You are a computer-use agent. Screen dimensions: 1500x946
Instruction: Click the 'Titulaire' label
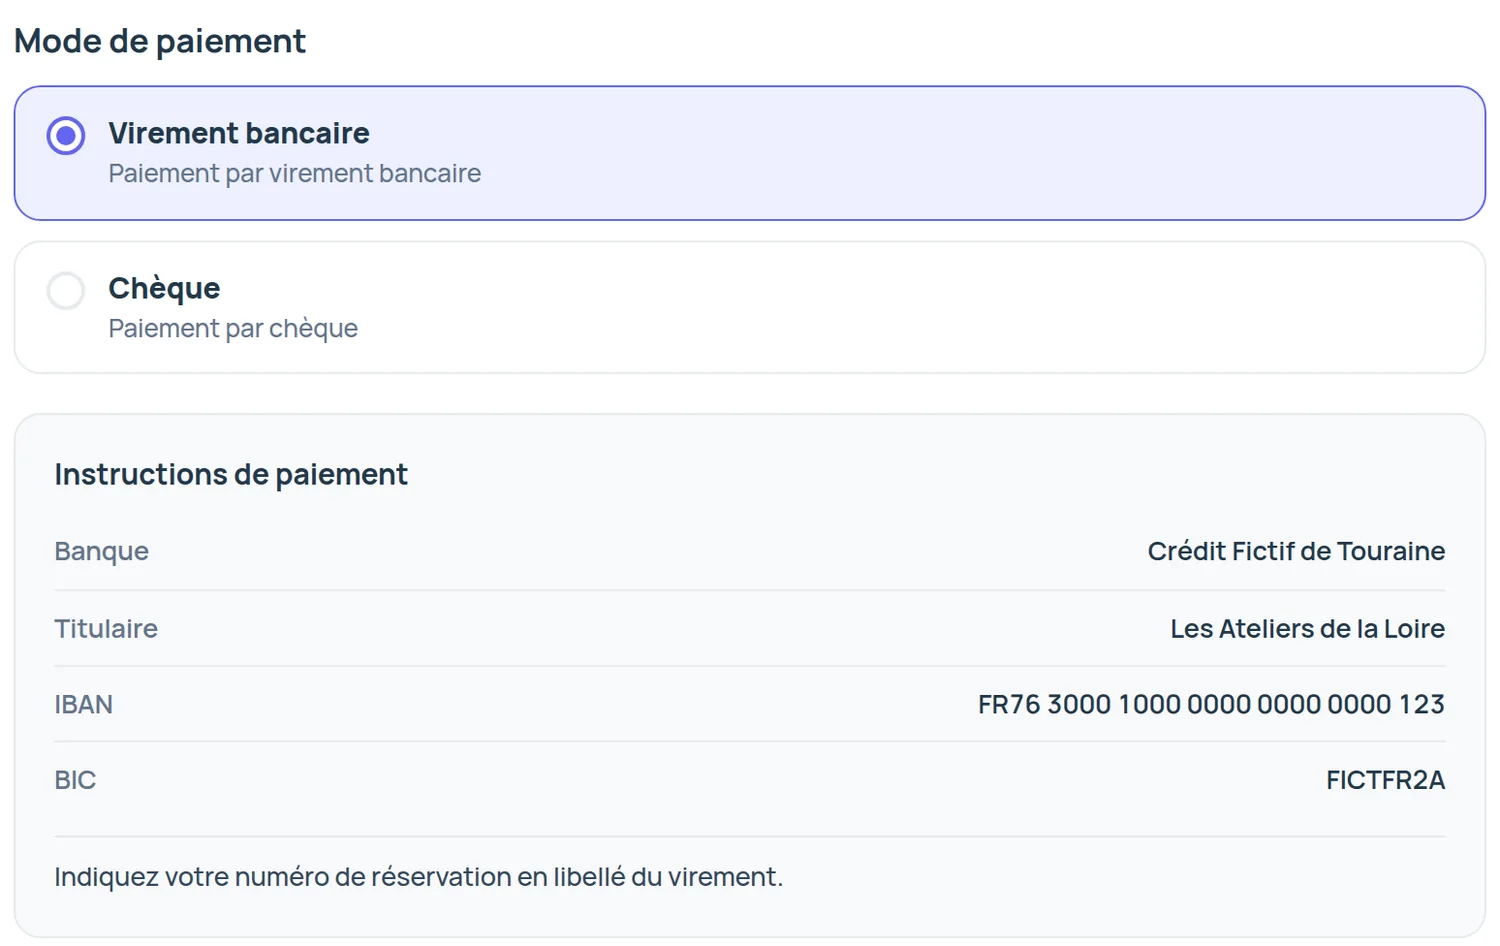click(x=106, y=628)
